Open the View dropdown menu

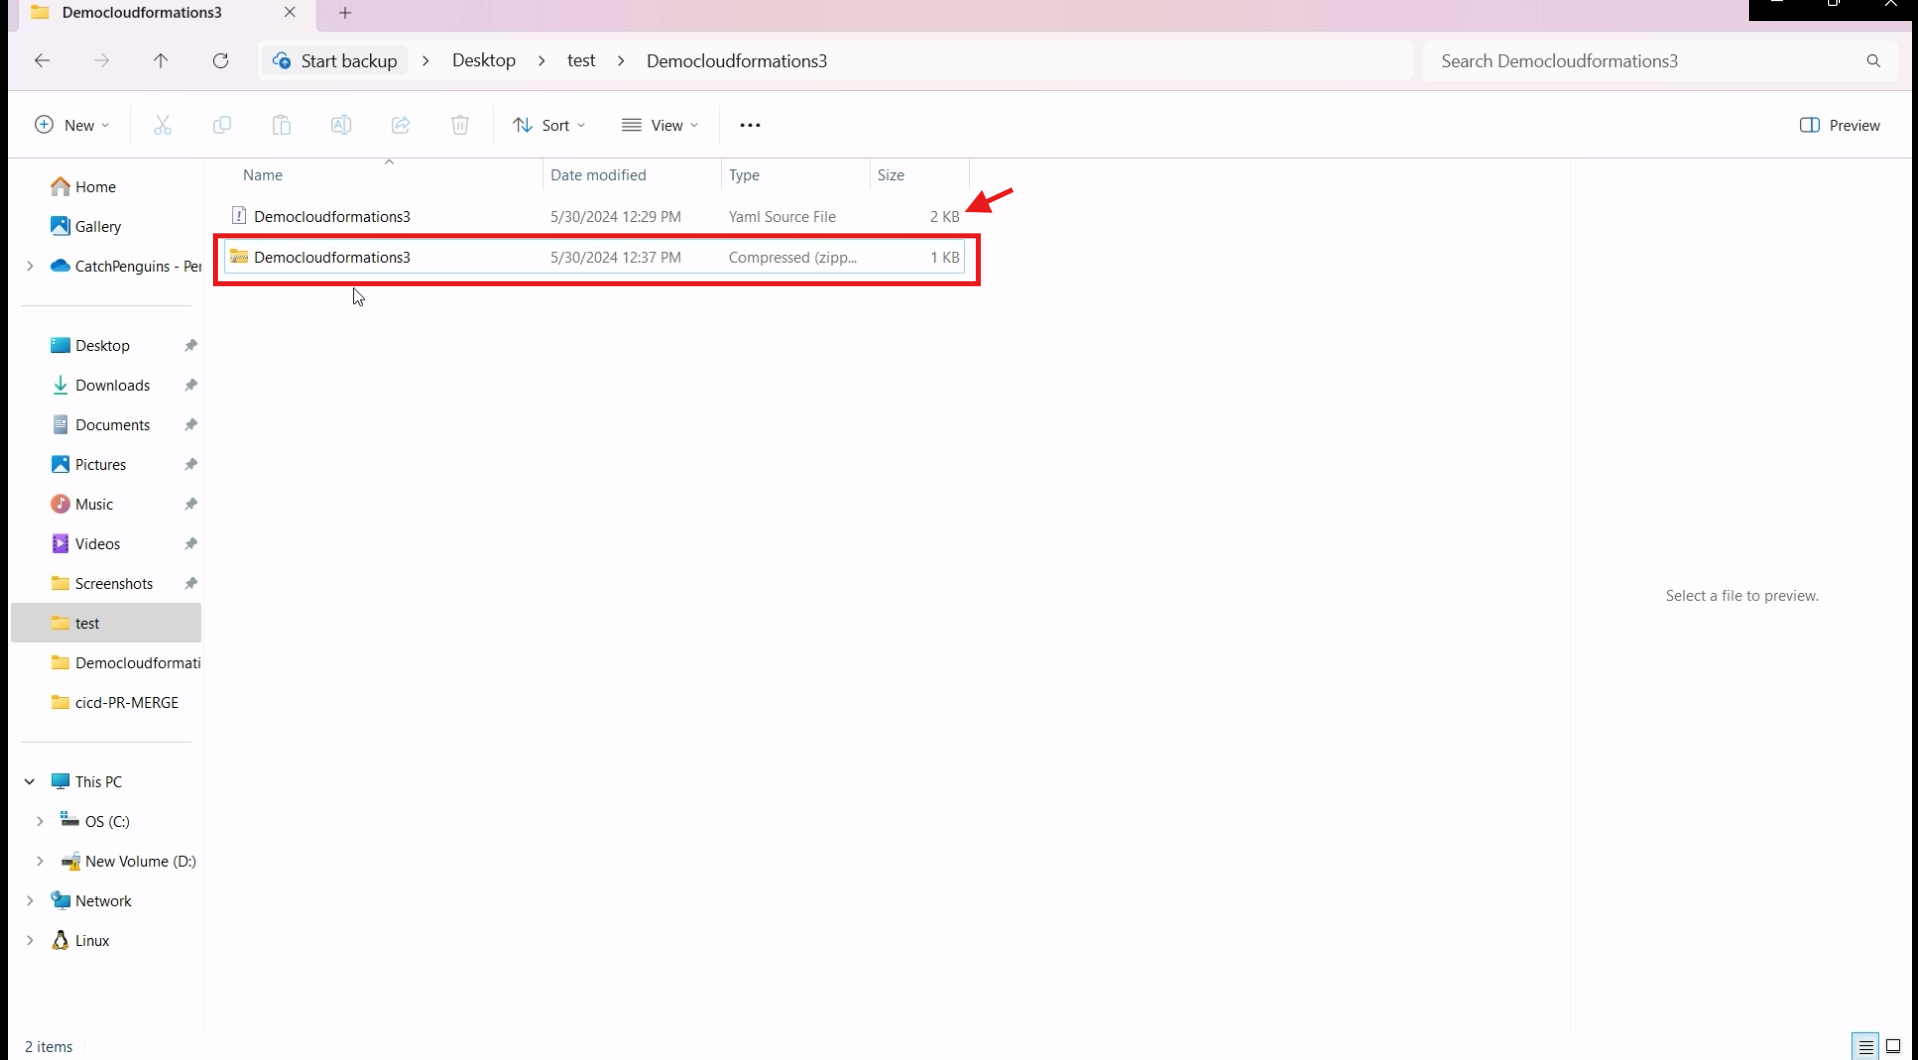(x=660, y=125)
